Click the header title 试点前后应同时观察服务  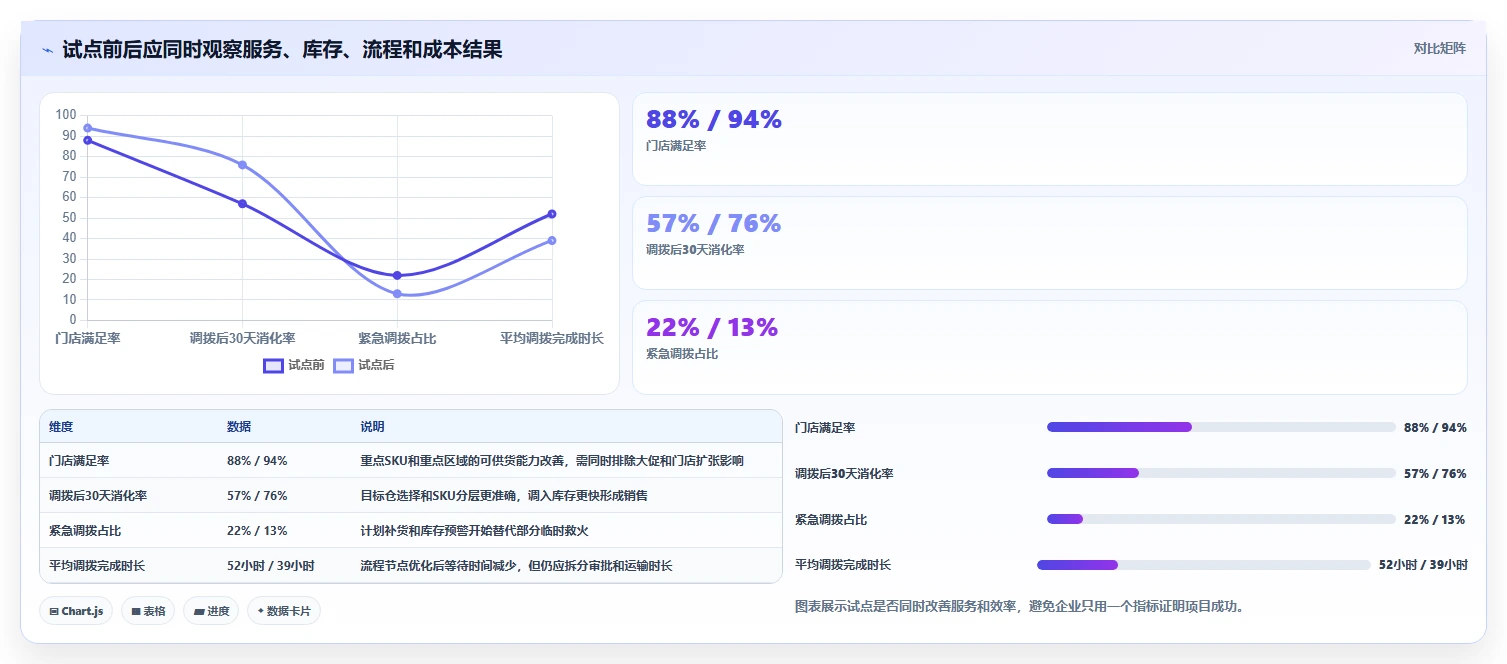click(x=282, y=49)
